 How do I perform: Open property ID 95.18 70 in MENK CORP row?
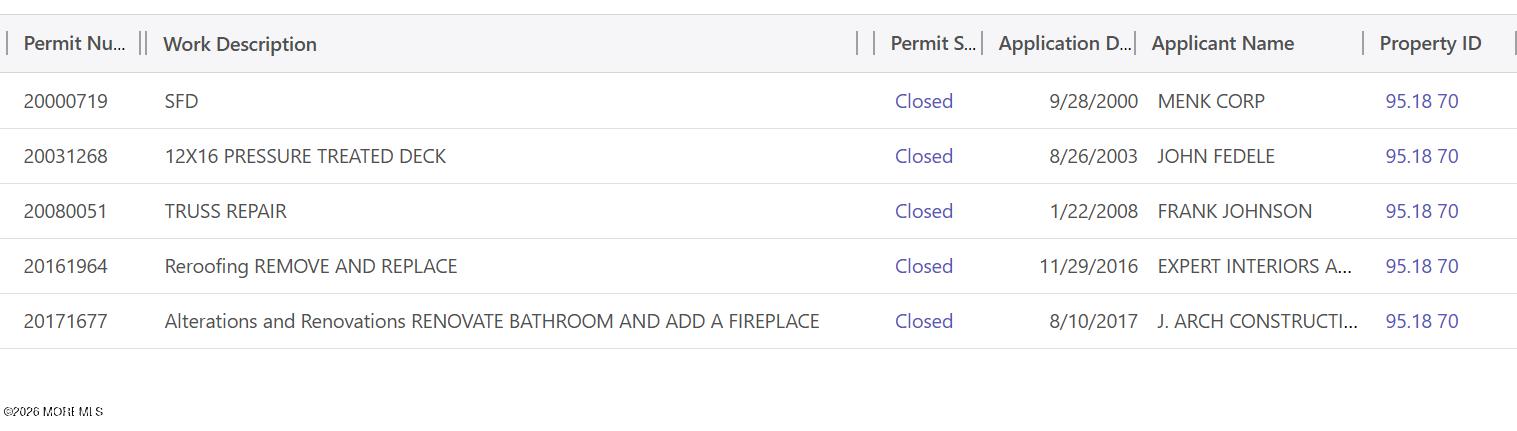pos(1421,101)
